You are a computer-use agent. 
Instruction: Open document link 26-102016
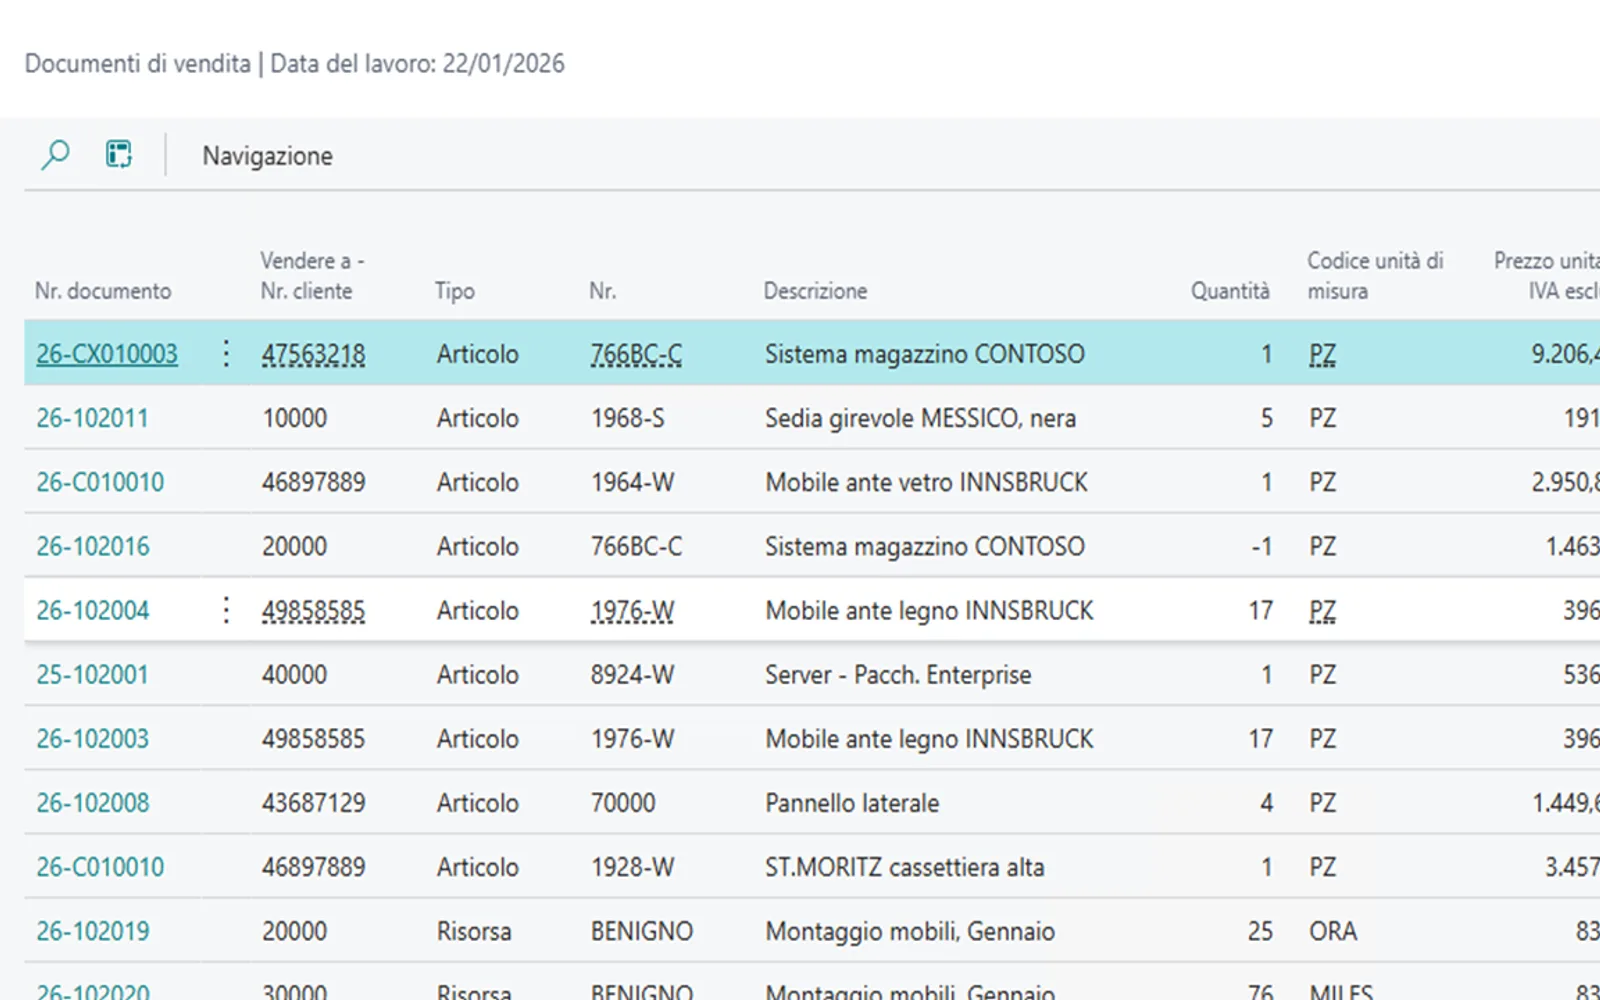coord(92,546)
